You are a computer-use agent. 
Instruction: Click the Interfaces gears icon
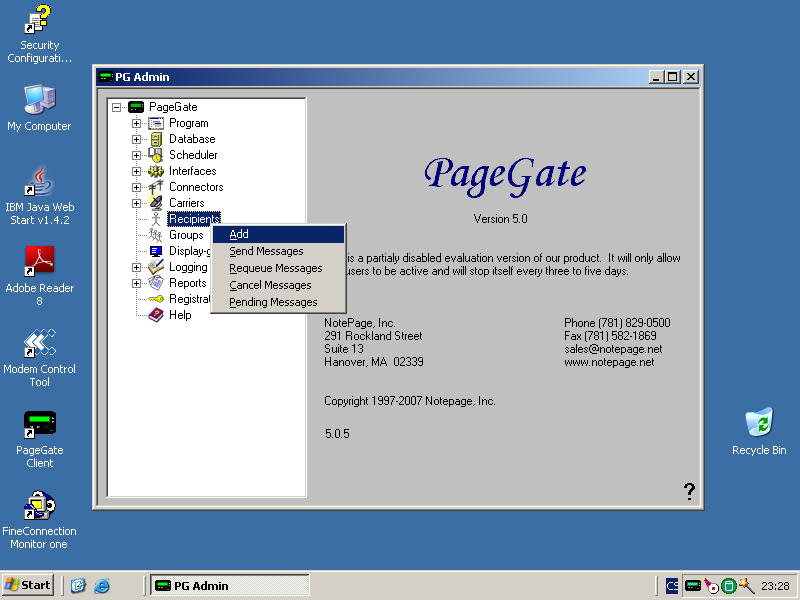pos(156,171)
